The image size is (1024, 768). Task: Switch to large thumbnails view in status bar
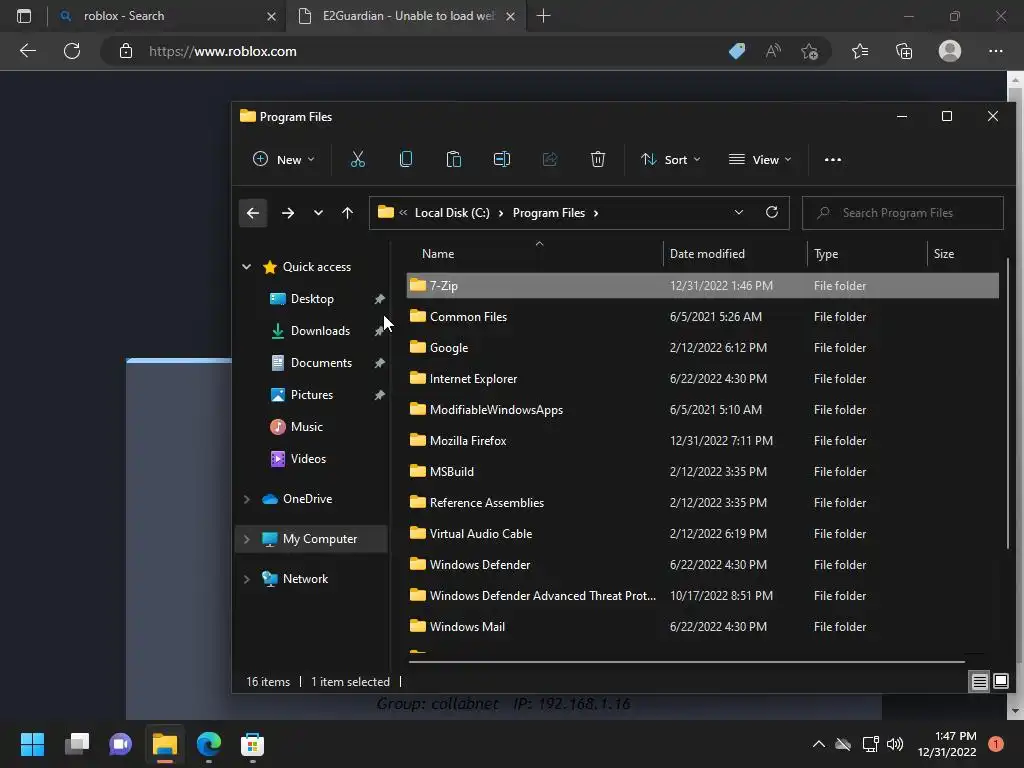pos(1001,682)
